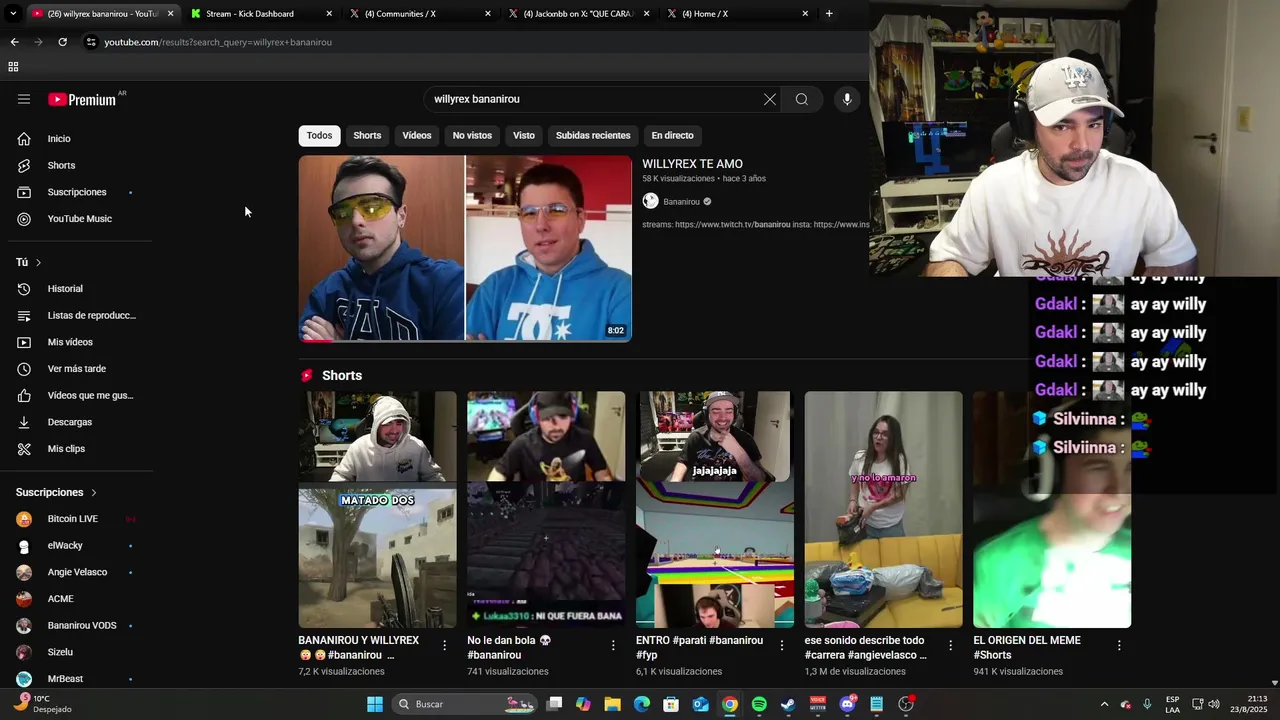
Task: Switch to Communities / X browser tab
Action: pyautogui.click(x=421, y=14)
